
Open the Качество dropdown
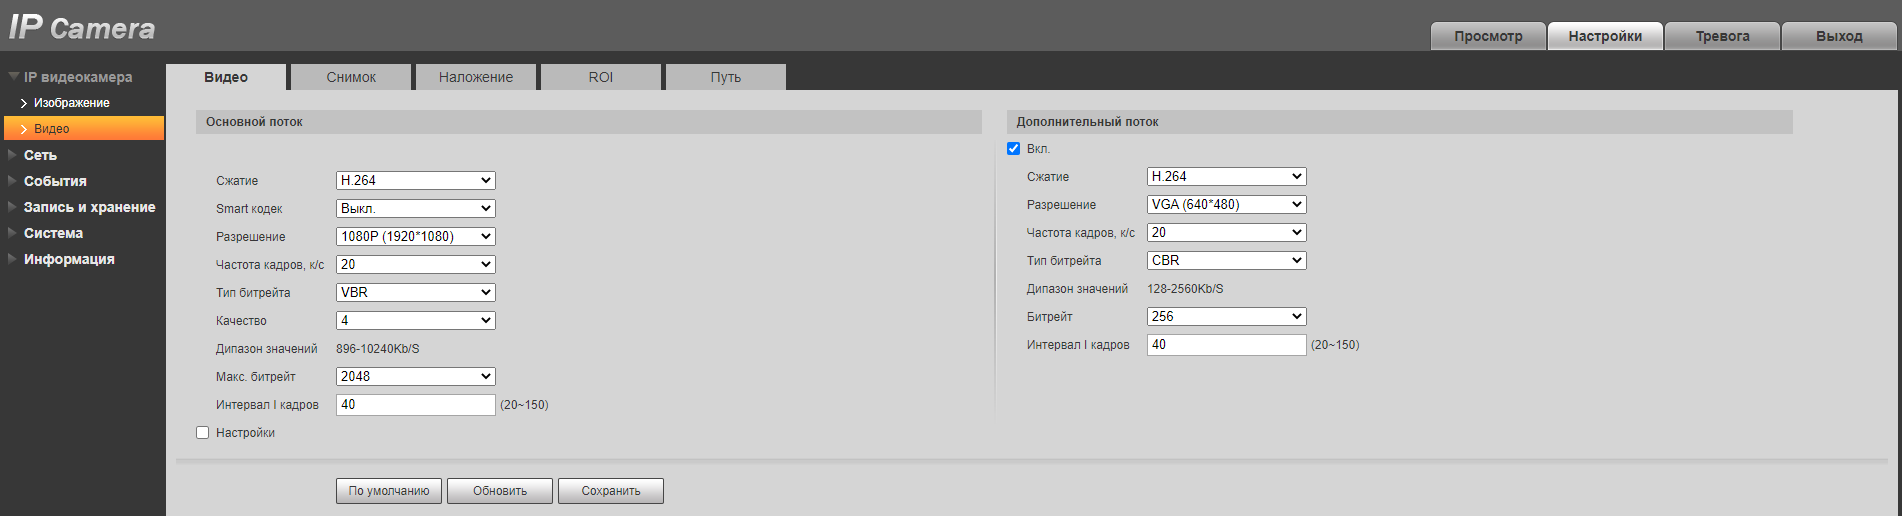pos(416,321)
